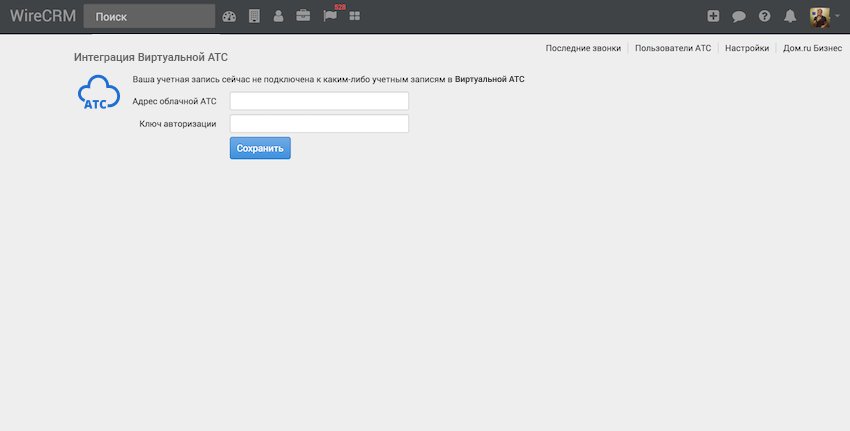Screen dimensions: 850x431
Task: Open the companies building icon
Action: point(254,16)
